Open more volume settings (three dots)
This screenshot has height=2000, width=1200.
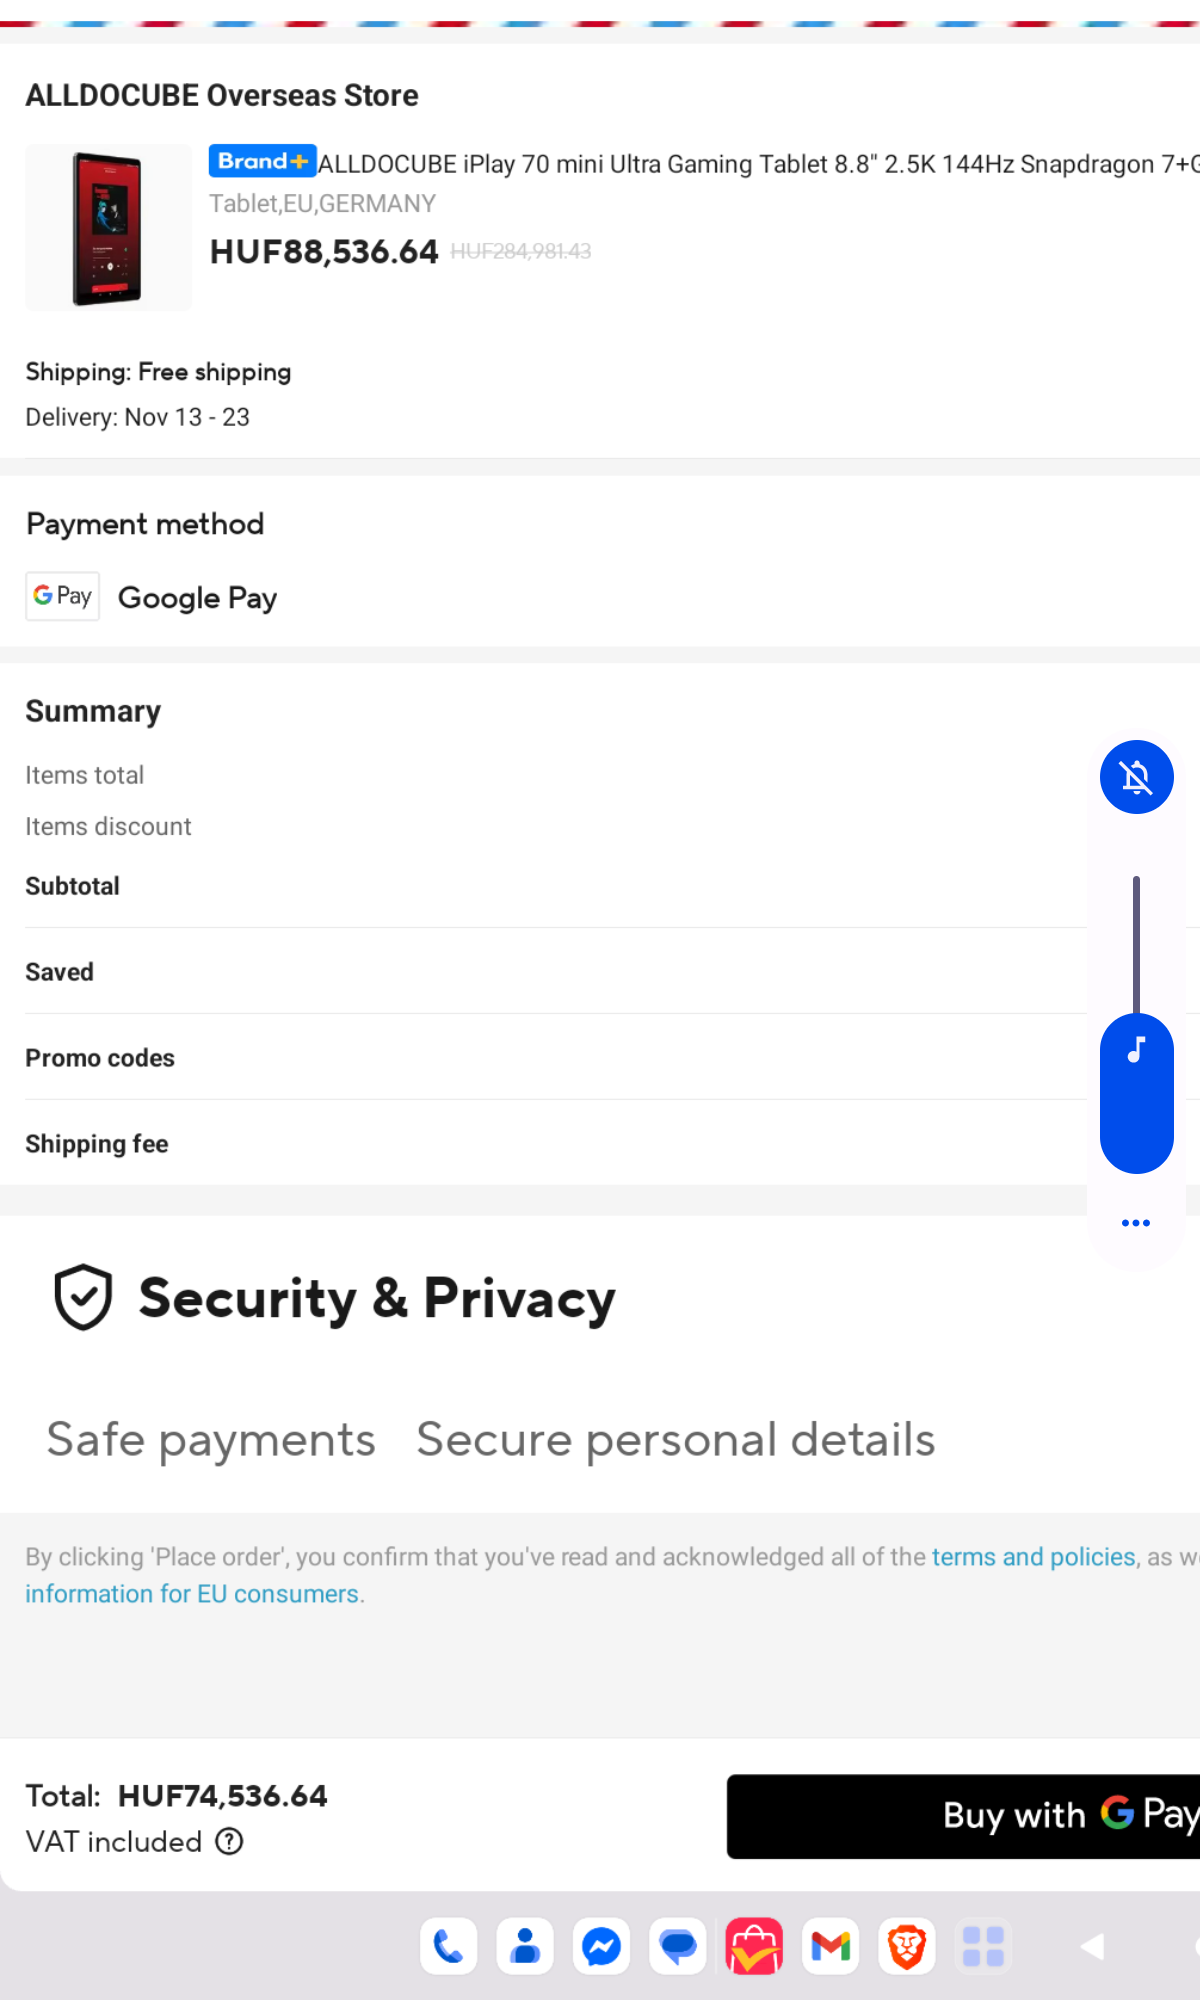click(1136, 1223)
